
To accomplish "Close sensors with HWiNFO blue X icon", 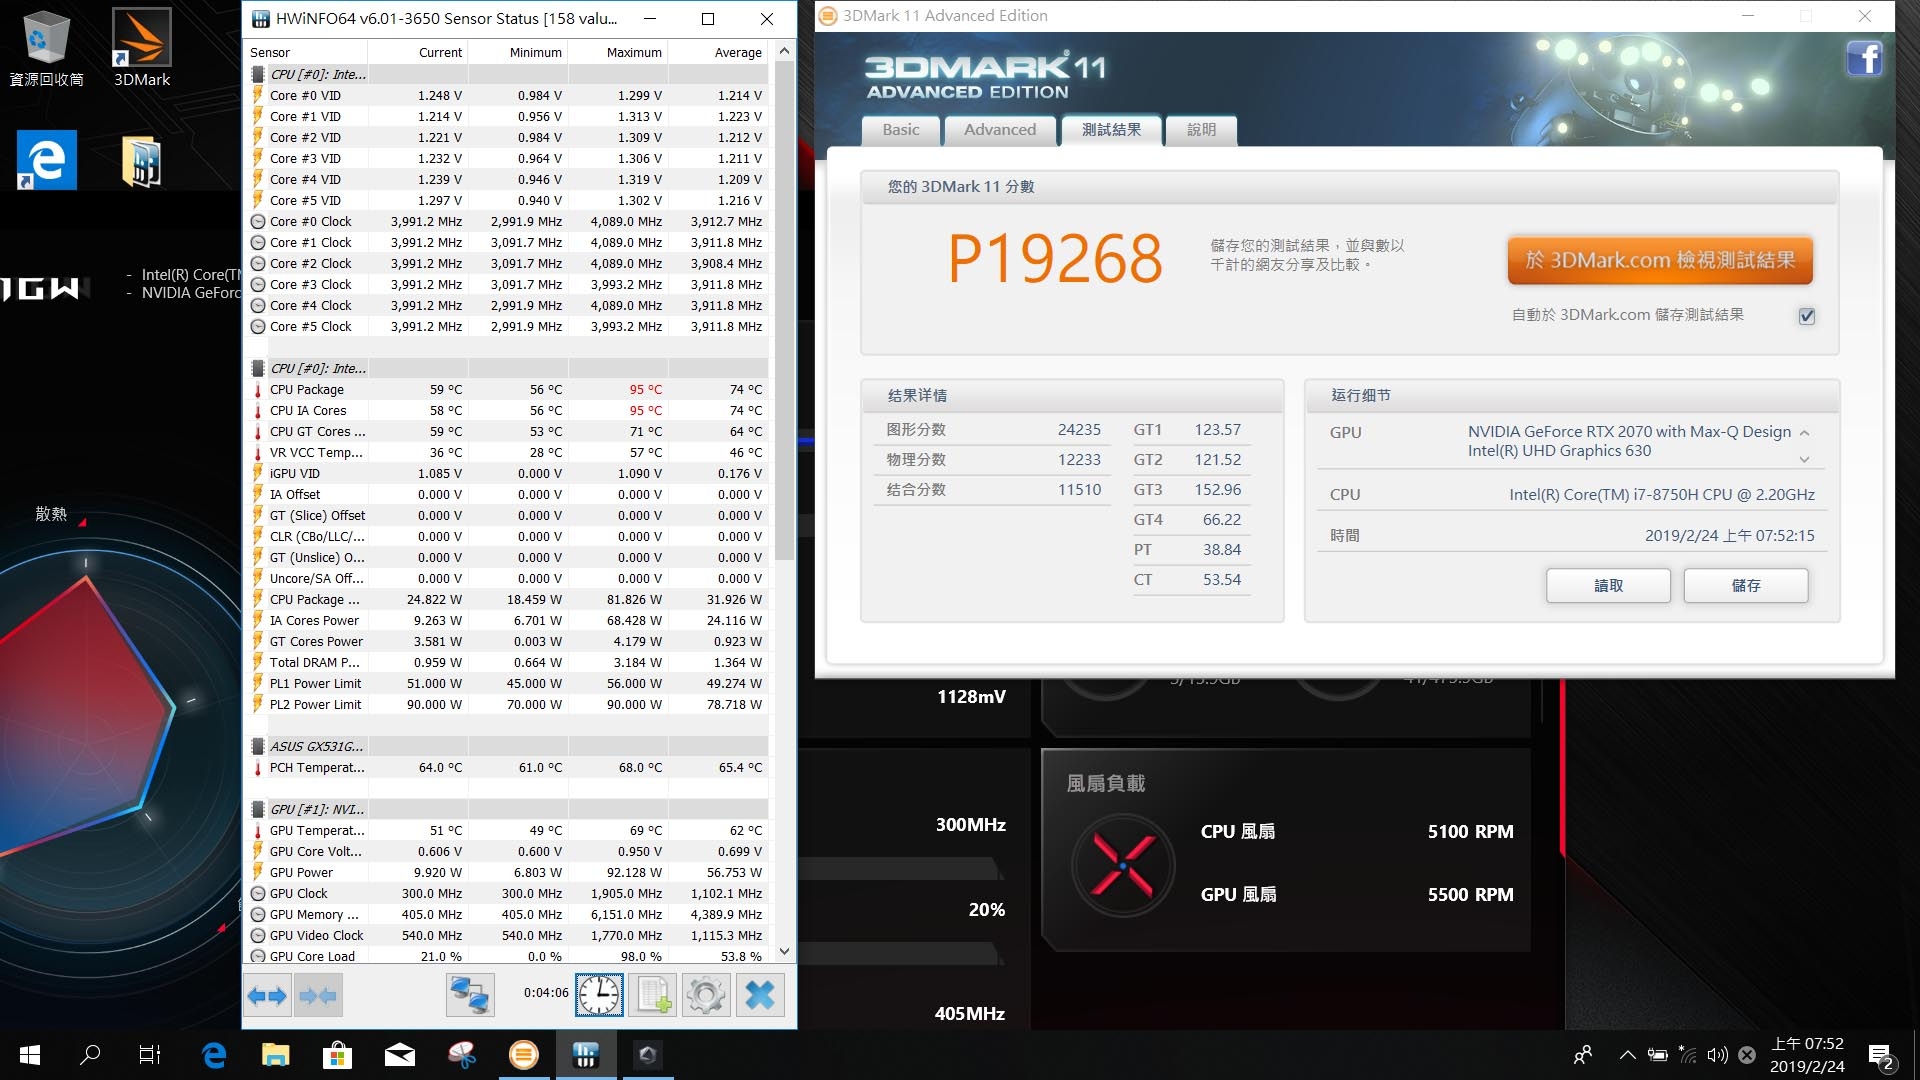I will tap(760, 995).
